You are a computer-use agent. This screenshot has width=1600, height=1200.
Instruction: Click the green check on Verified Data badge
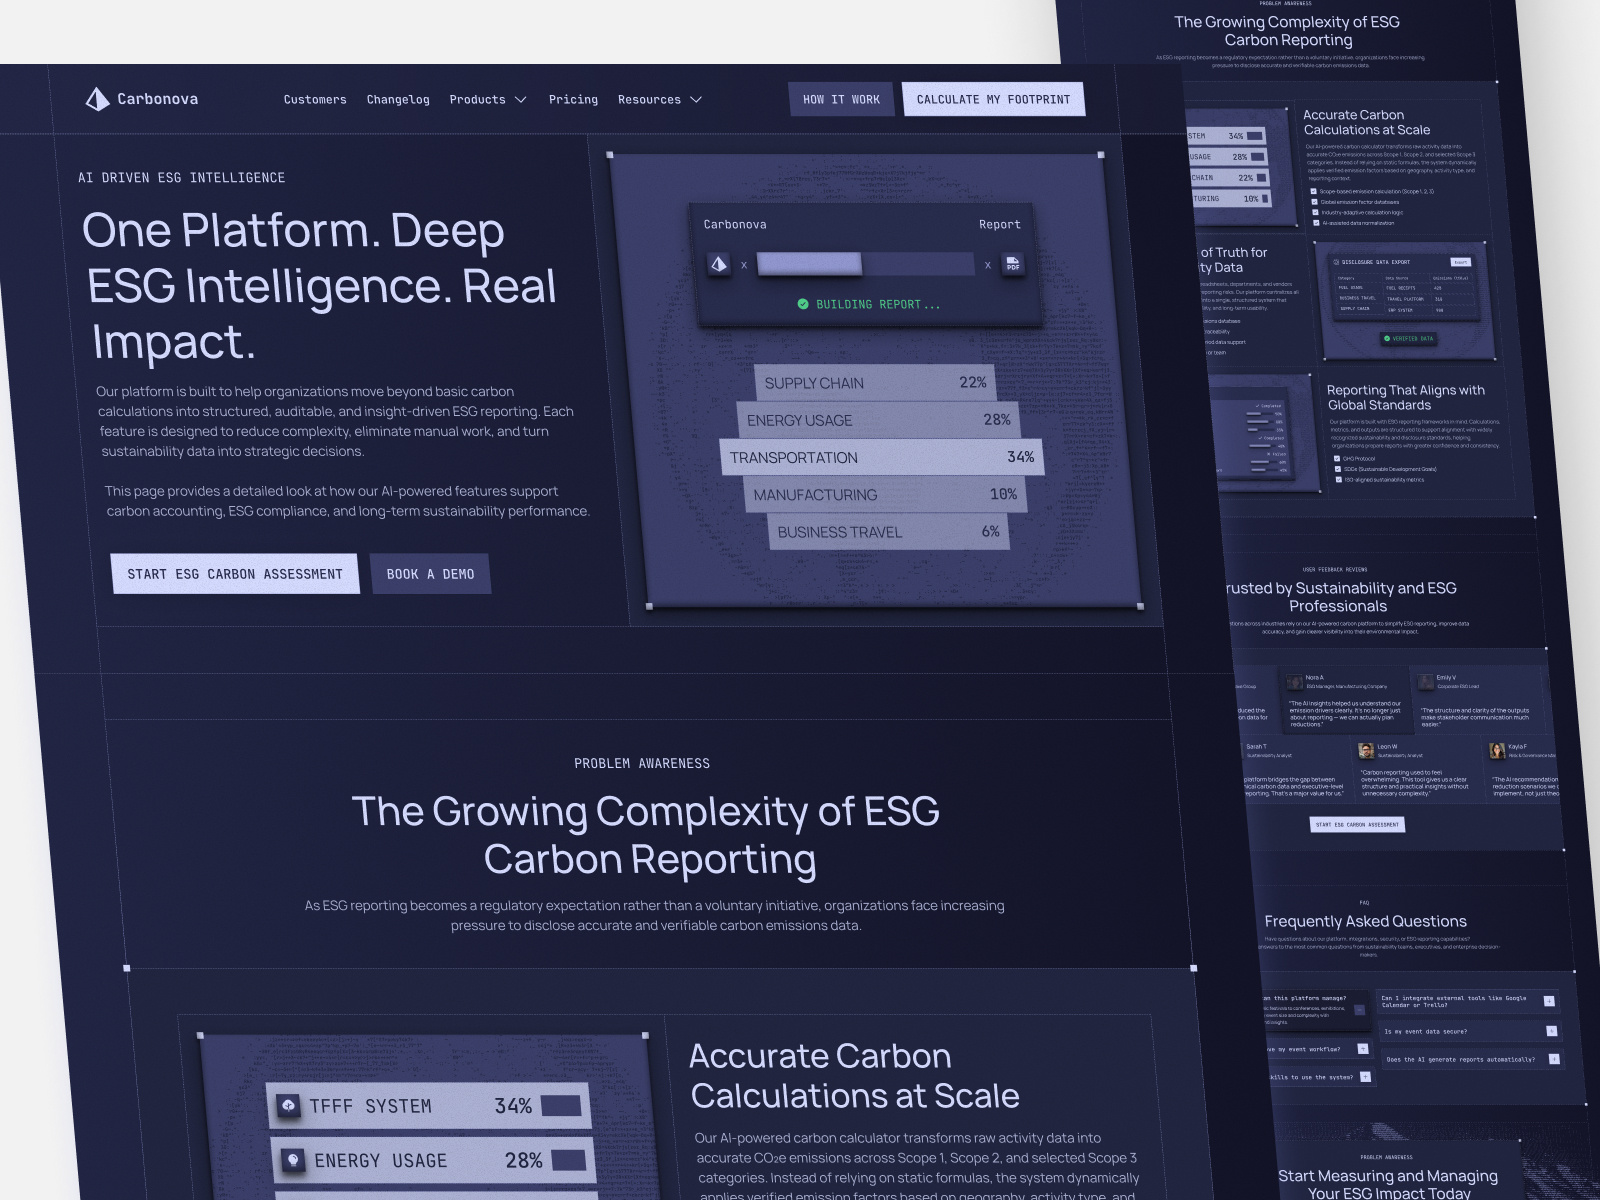click(x=1387, y=339)
